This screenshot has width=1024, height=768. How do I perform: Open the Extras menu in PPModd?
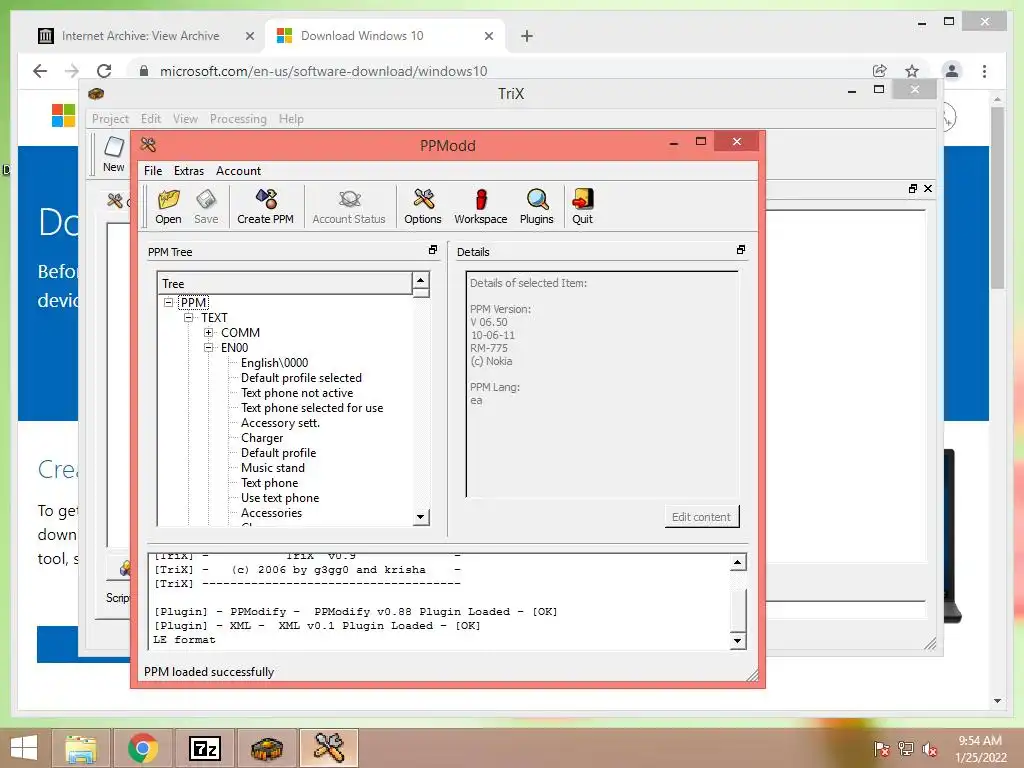coord(189,170)
